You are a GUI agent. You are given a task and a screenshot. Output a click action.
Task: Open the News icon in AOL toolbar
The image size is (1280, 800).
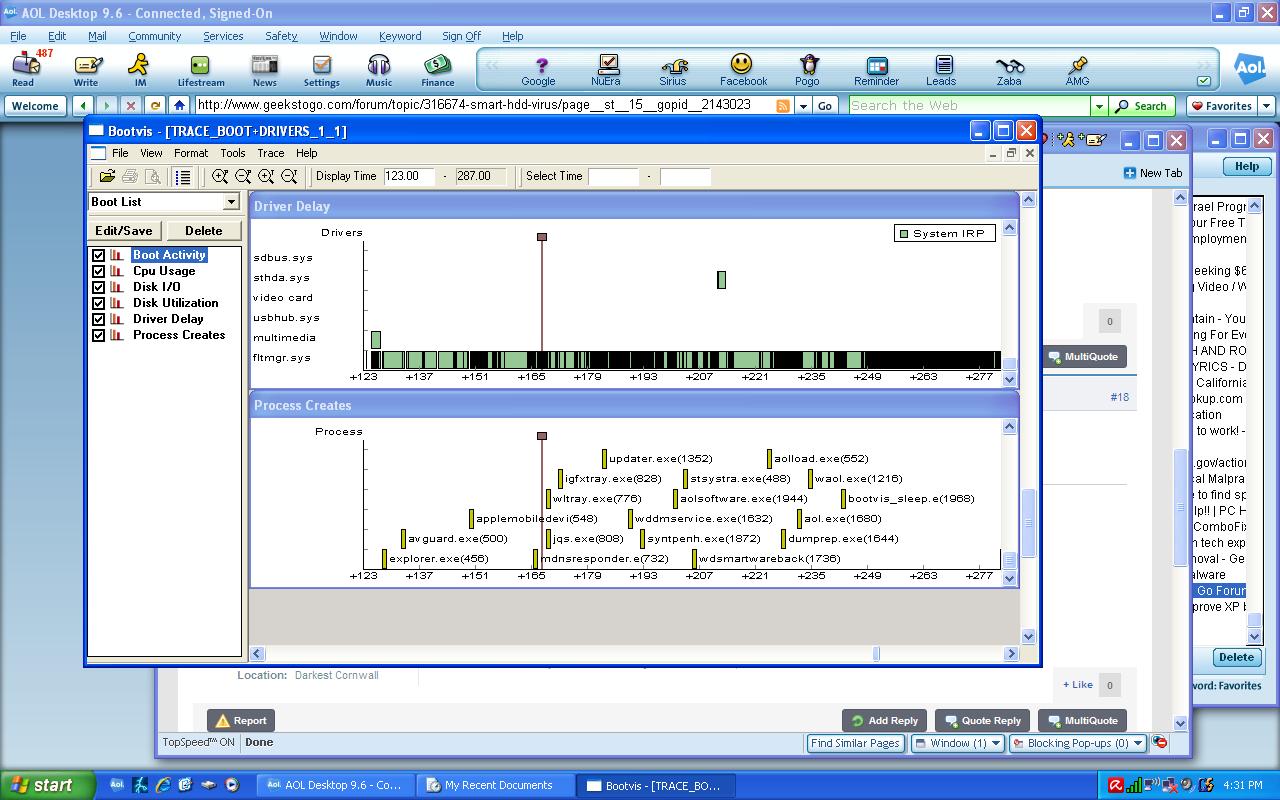click(264, 68)
